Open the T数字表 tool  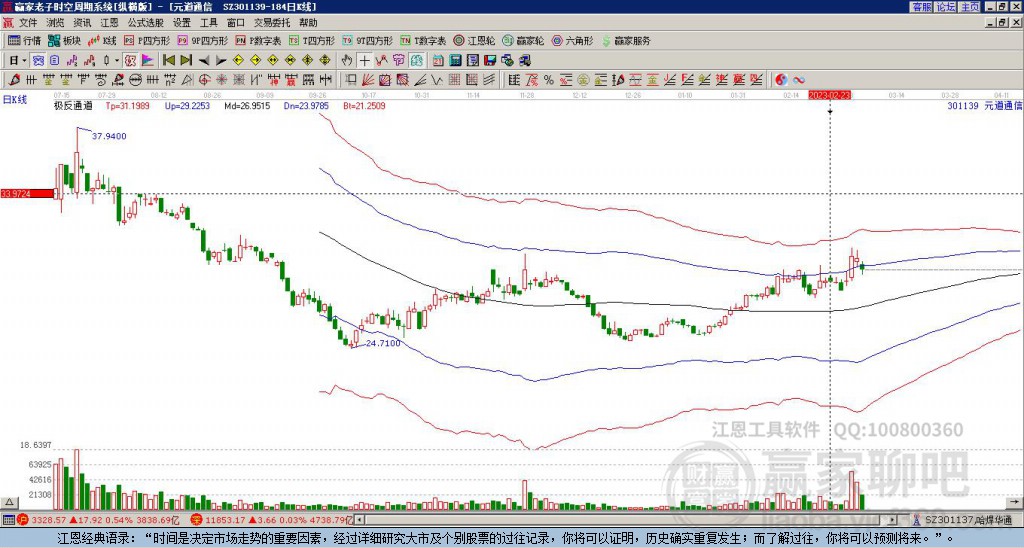(423, 40)
